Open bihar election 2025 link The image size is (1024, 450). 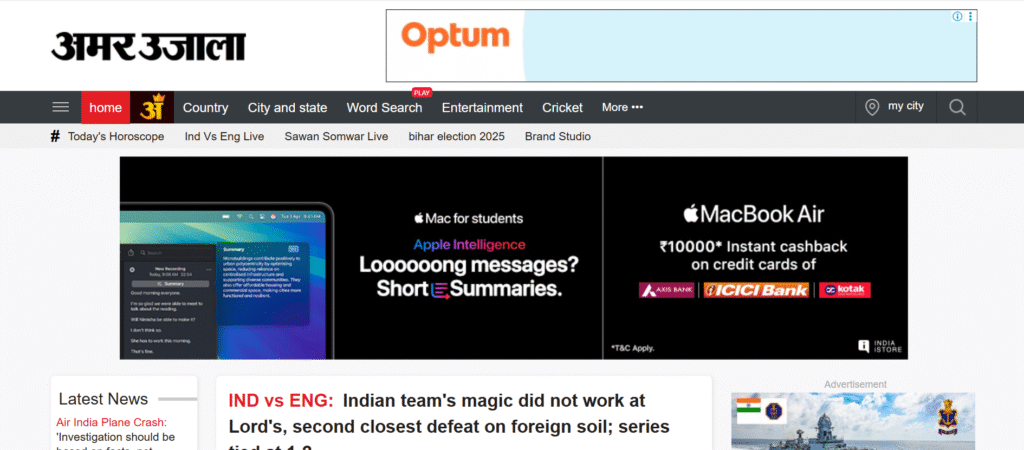[x=456, y=137]
